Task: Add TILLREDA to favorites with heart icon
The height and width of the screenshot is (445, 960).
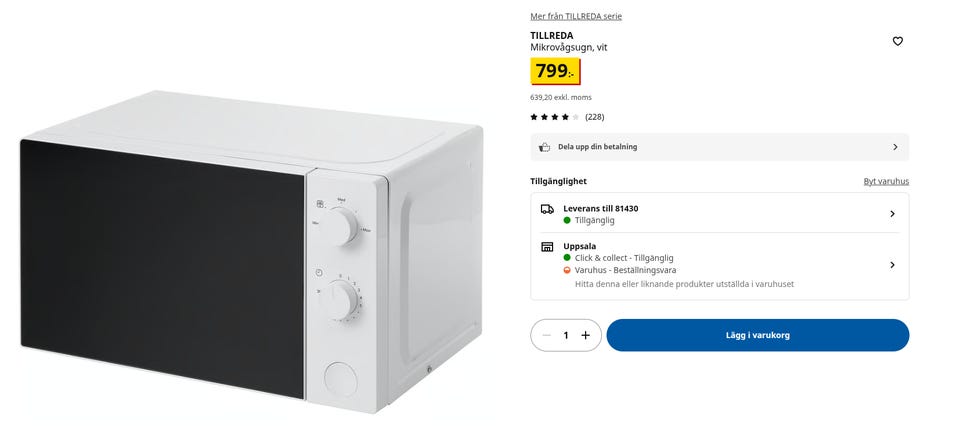Action: click(897, 42)
